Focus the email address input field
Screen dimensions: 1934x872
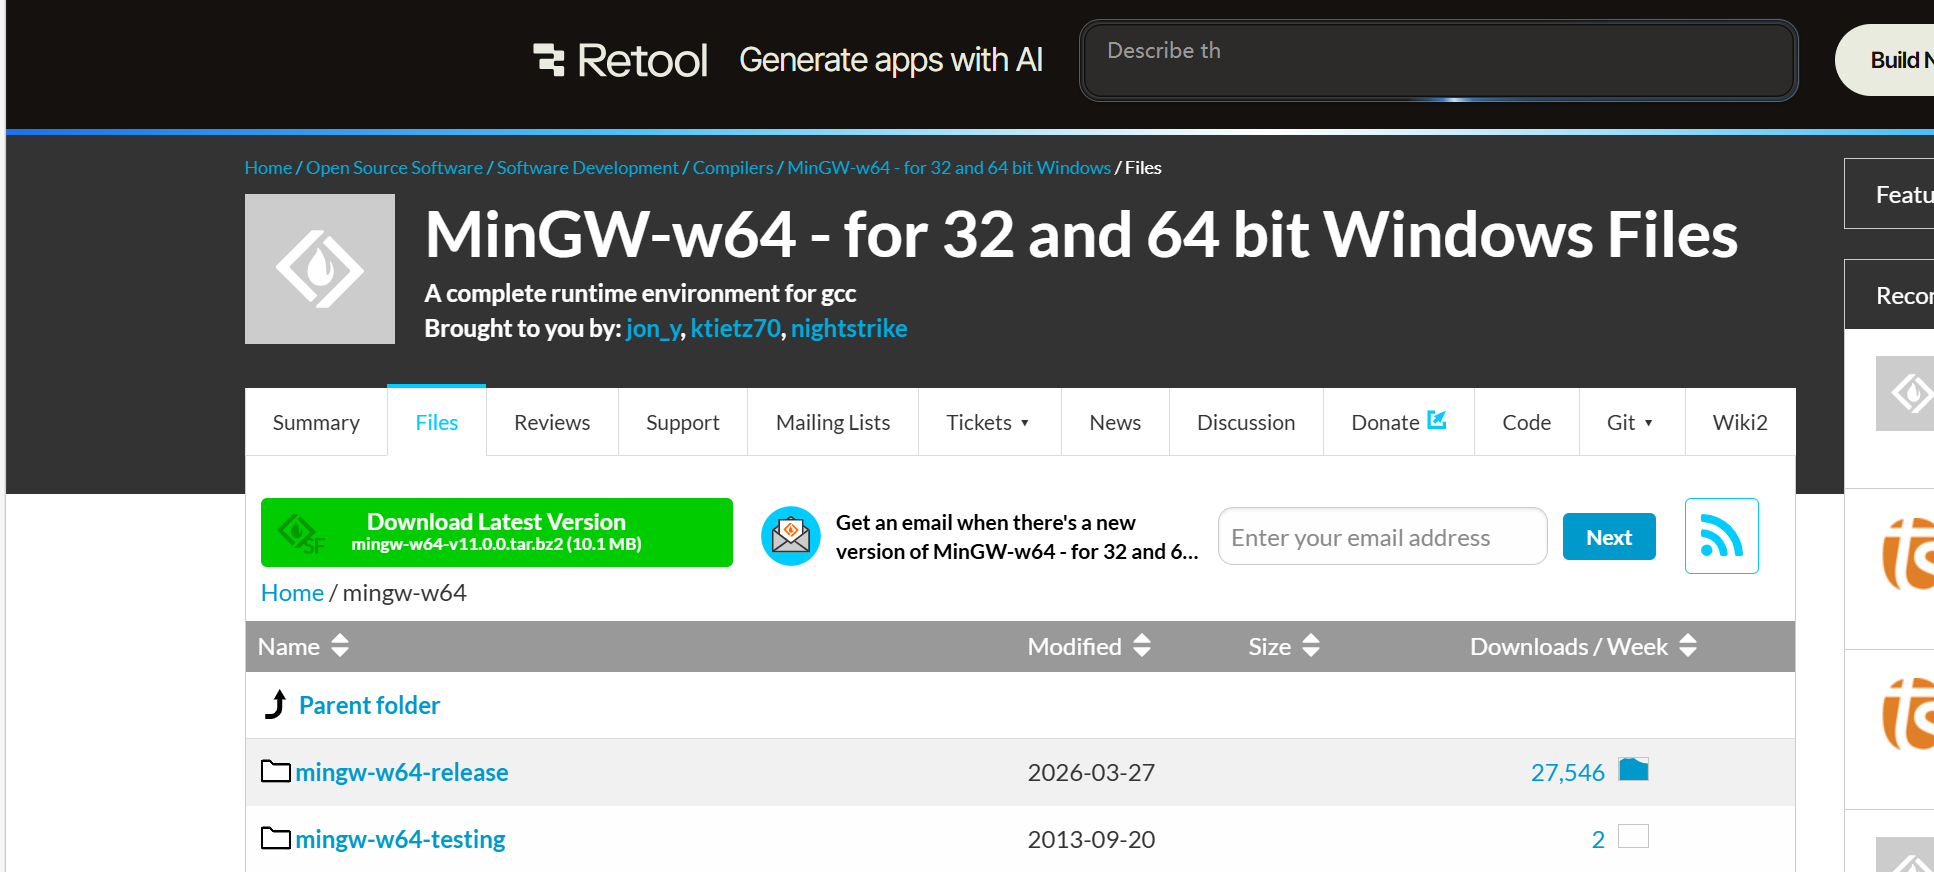click(x=1383, y=537)
